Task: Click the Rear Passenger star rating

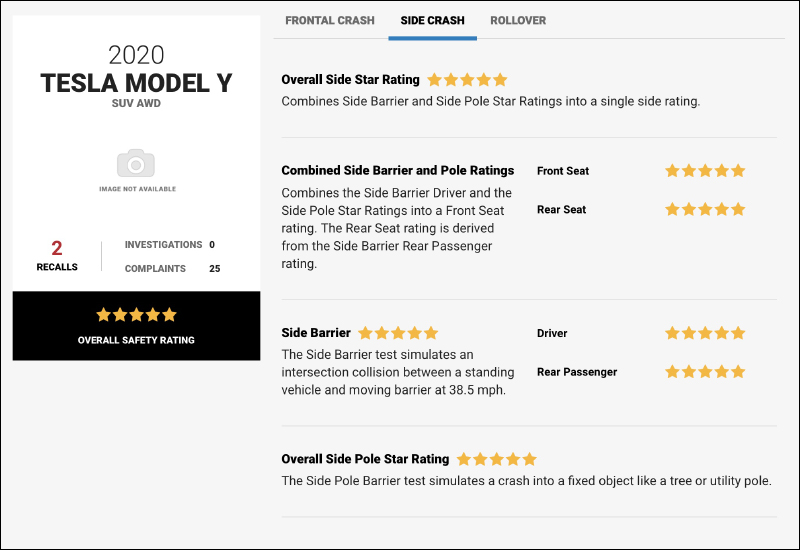Action: 705,372
